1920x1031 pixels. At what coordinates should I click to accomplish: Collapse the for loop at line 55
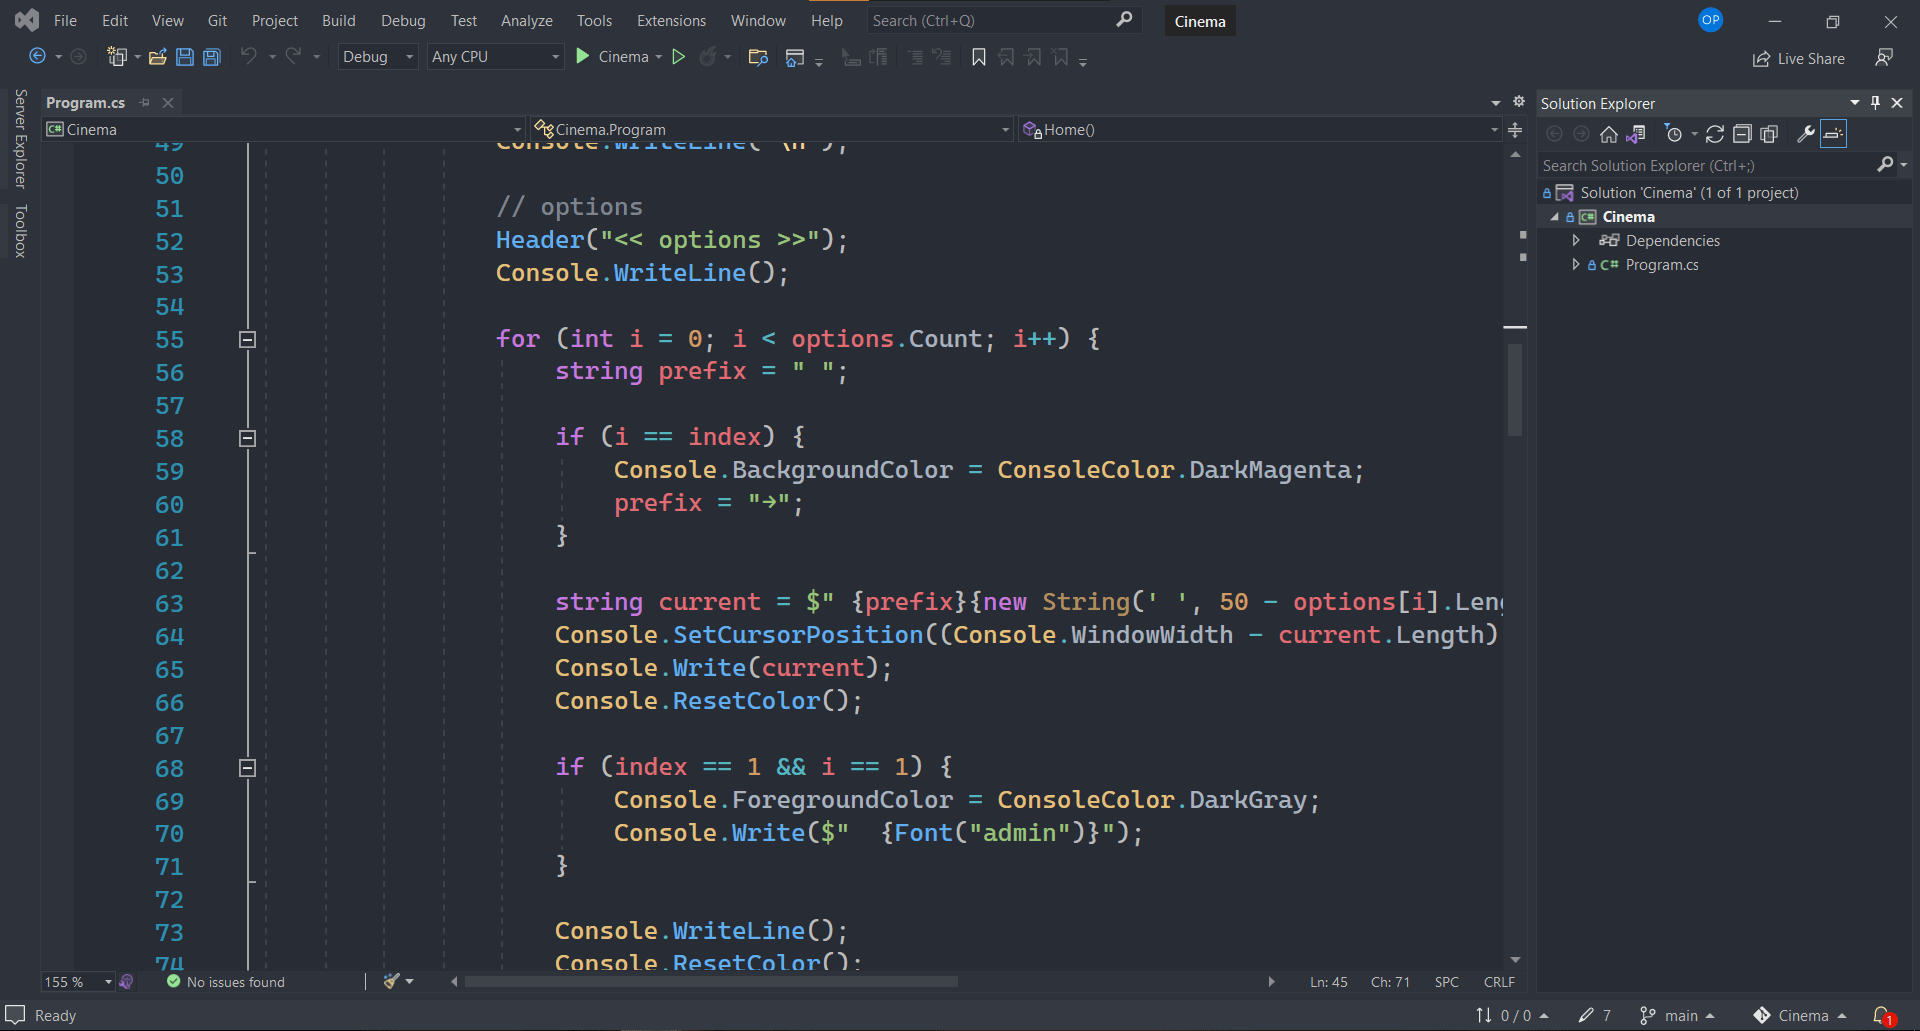pos(248,340)
